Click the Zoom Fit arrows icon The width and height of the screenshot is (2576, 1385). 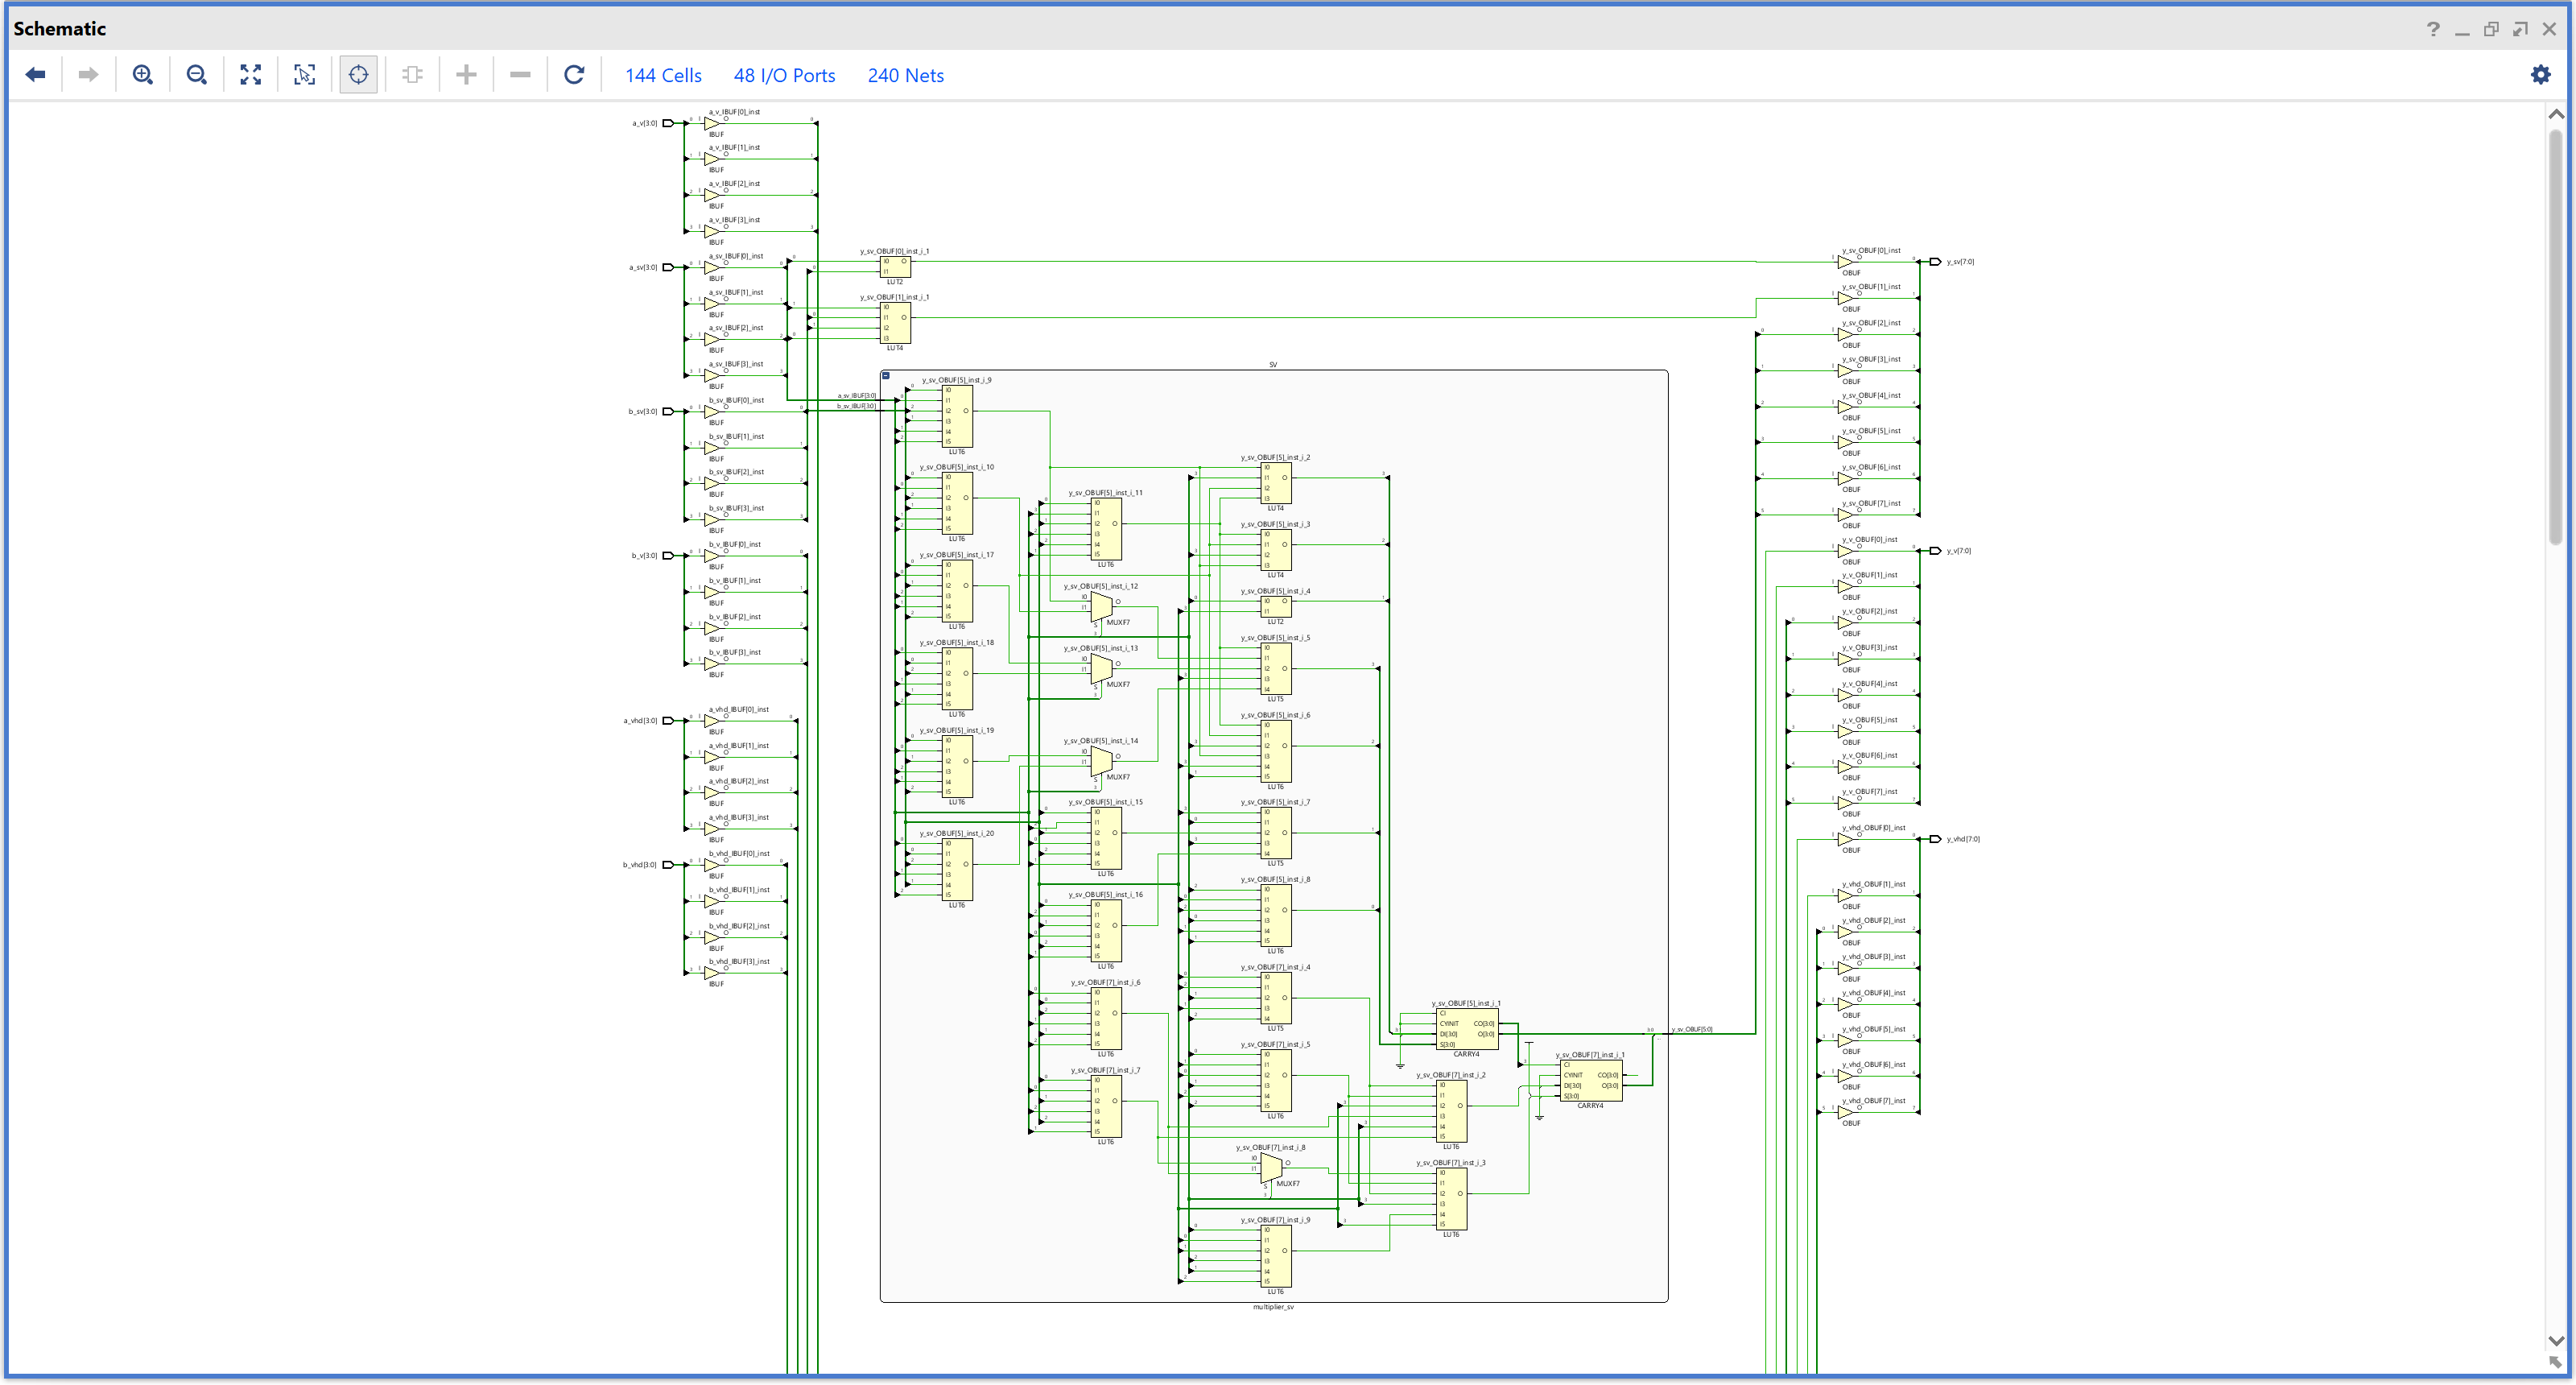coord(251,75)
